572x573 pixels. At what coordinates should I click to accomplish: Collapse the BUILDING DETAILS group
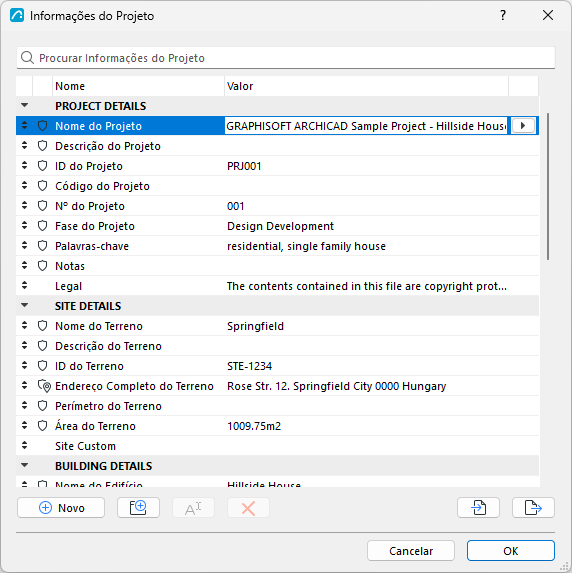(24, 465)
